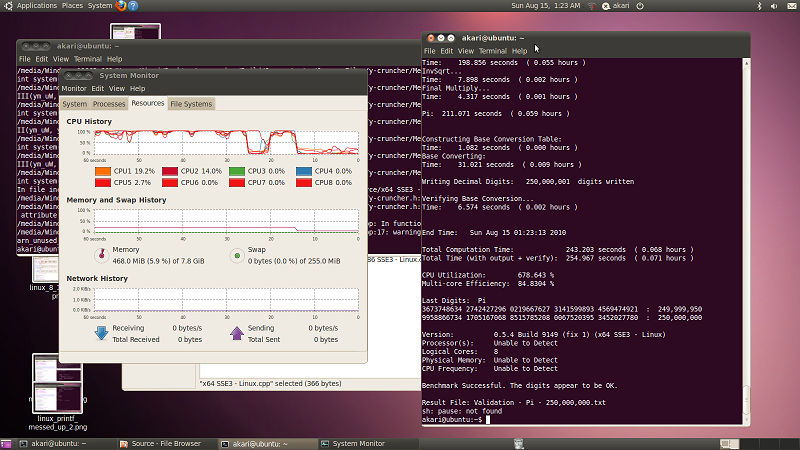Click the Swap usage pie icon
Screen dimensions: 800x450
[x=236, y=255]
